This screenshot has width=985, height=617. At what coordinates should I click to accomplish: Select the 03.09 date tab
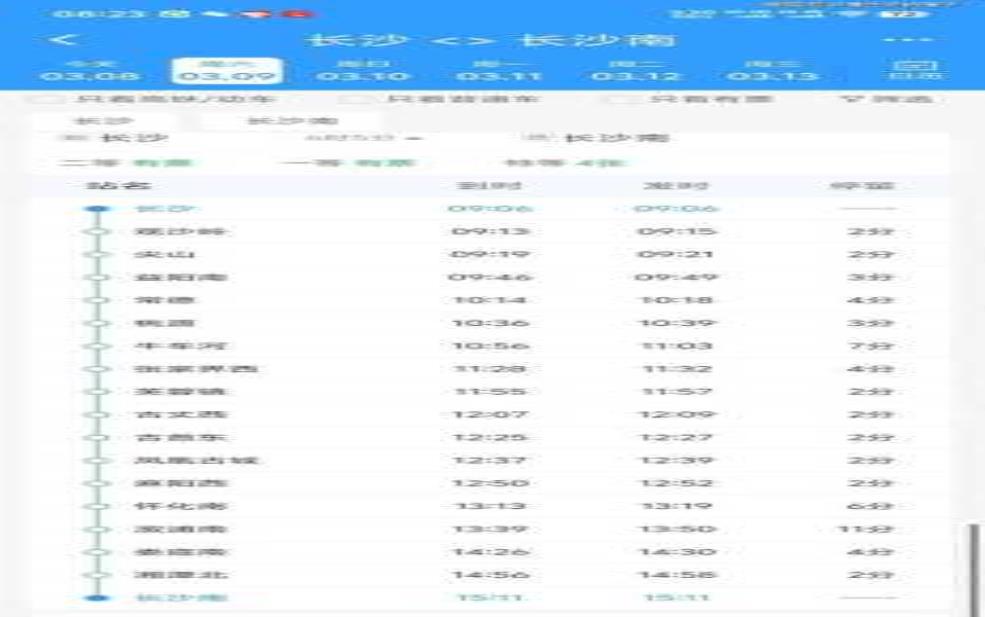point(227,71)
